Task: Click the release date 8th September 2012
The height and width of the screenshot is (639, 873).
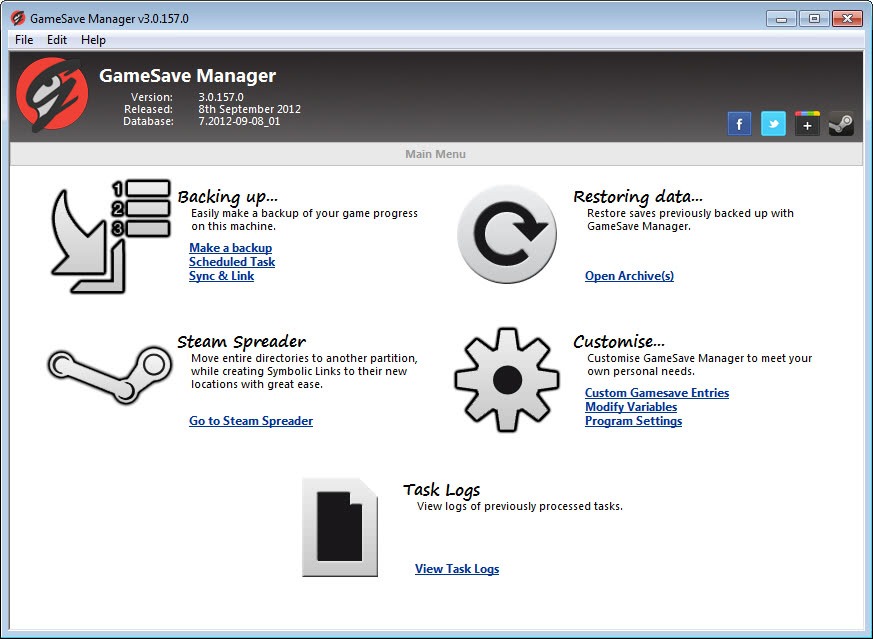Action: 249,109
